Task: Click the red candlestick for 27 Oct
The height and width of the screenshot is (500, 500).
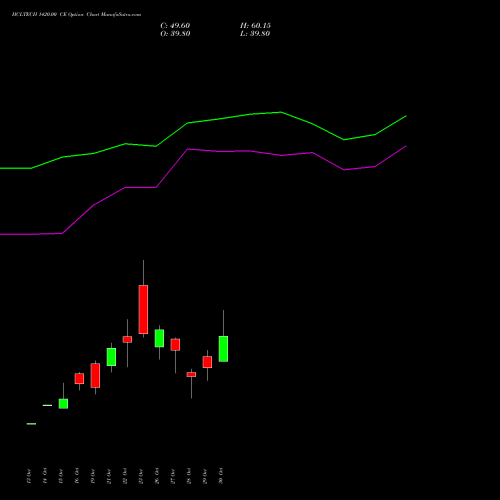Action: click(175, 345)
